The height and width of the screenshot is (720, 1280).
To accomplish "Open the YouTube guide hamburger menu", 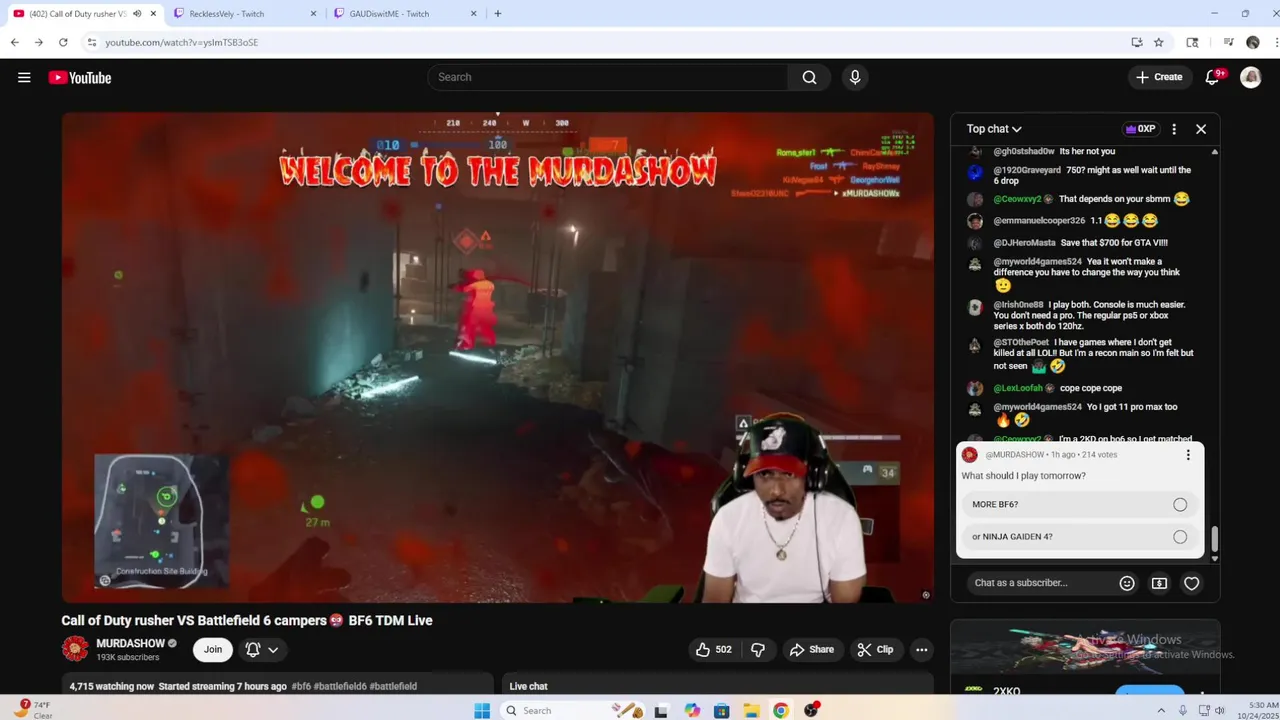I will [x=24, y=77].
